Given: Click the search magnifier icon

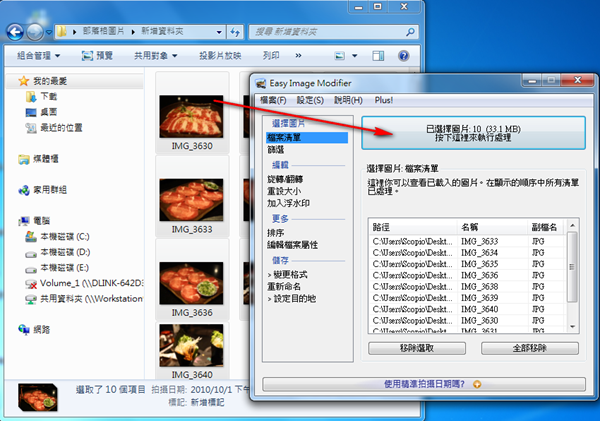Looking at the screenshot, I should click(x=410, y=32).
